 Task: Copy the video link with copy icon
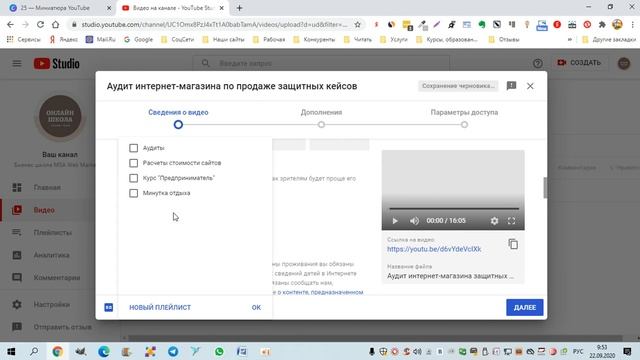513,244
